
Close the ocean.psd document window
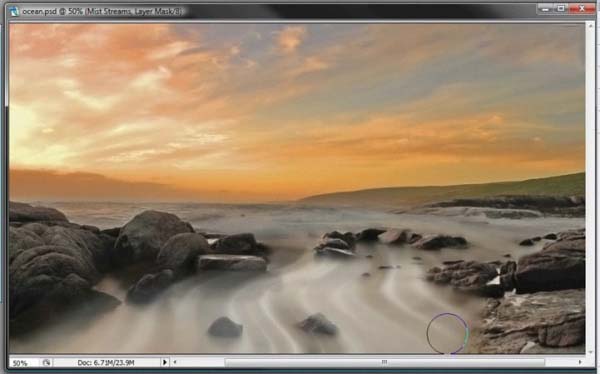click(x=581, y=8)
